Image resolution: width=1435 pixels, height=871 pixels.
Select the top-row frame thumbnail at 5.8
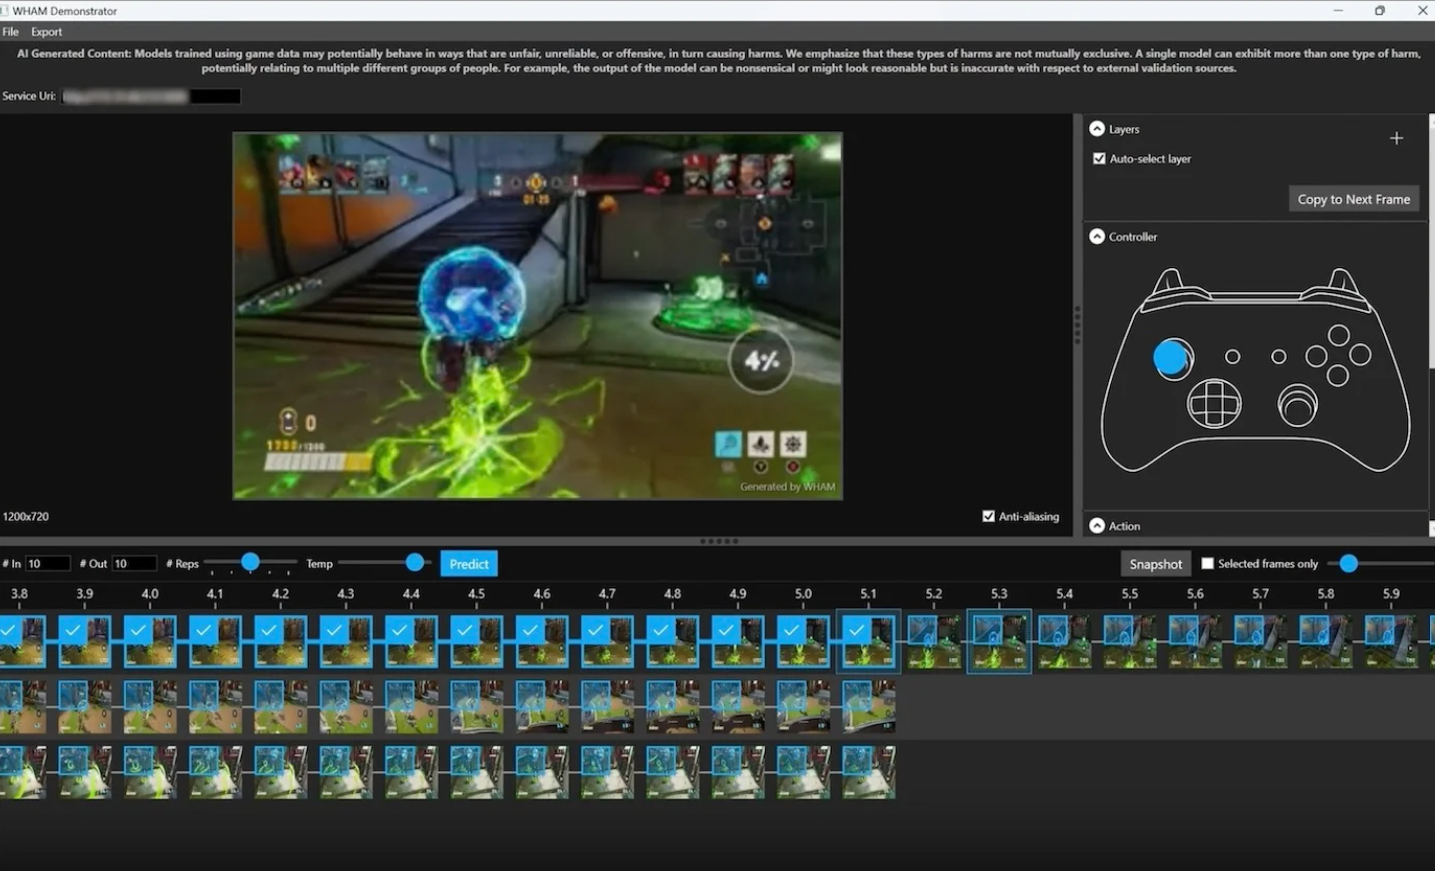(1325, 641)
